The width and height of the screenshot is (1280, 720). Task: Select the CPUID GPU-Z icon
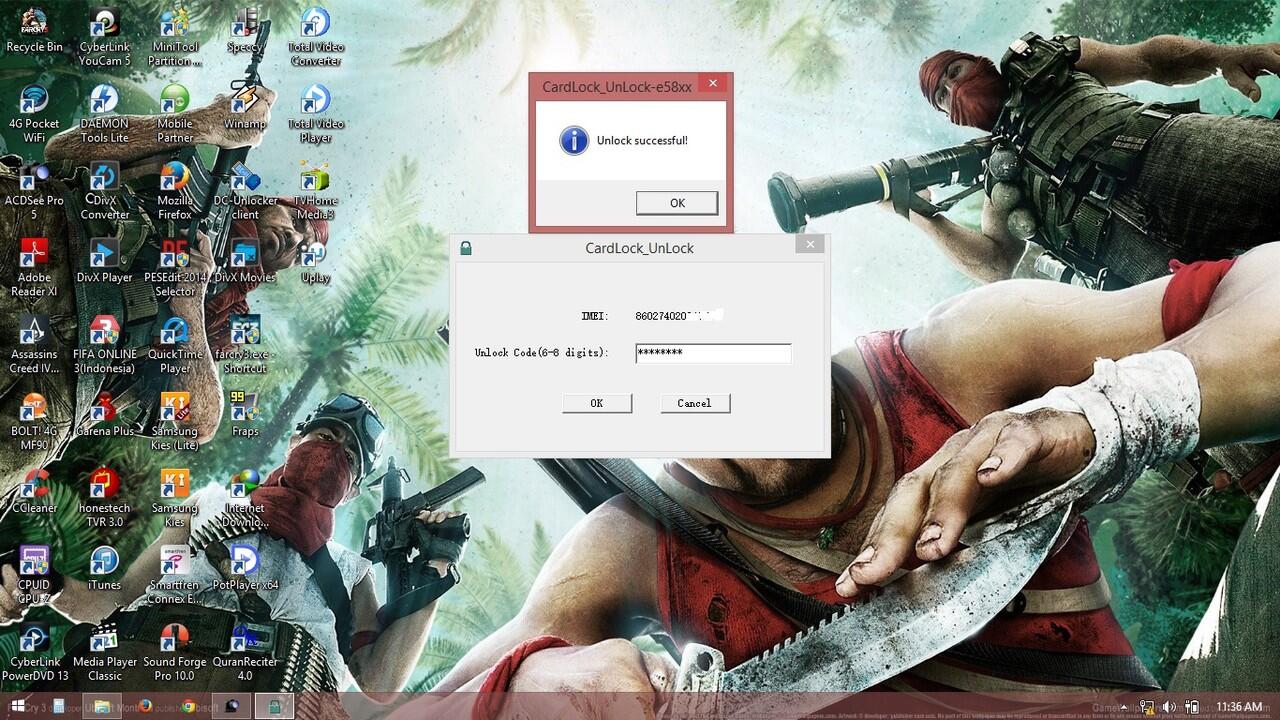[34, 576]
